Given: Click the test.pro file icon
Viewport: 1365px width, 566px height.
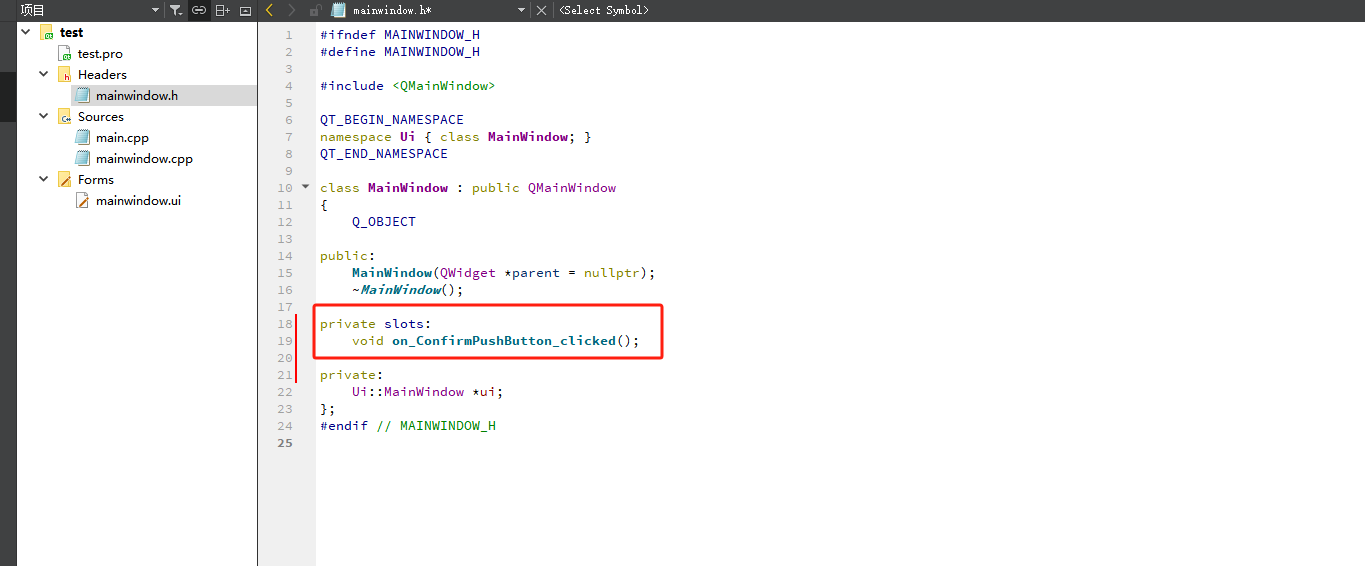Looking at the screenshot, I should (65, 53).
